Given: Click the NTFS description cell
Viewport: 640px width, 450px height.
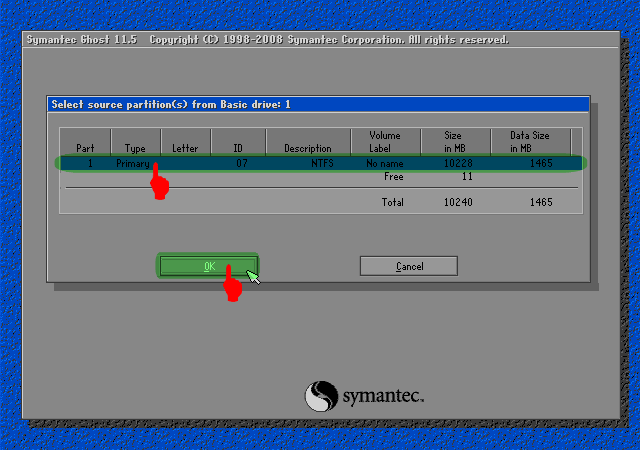Looking at the screenshot, I should (x=322, y=163).
